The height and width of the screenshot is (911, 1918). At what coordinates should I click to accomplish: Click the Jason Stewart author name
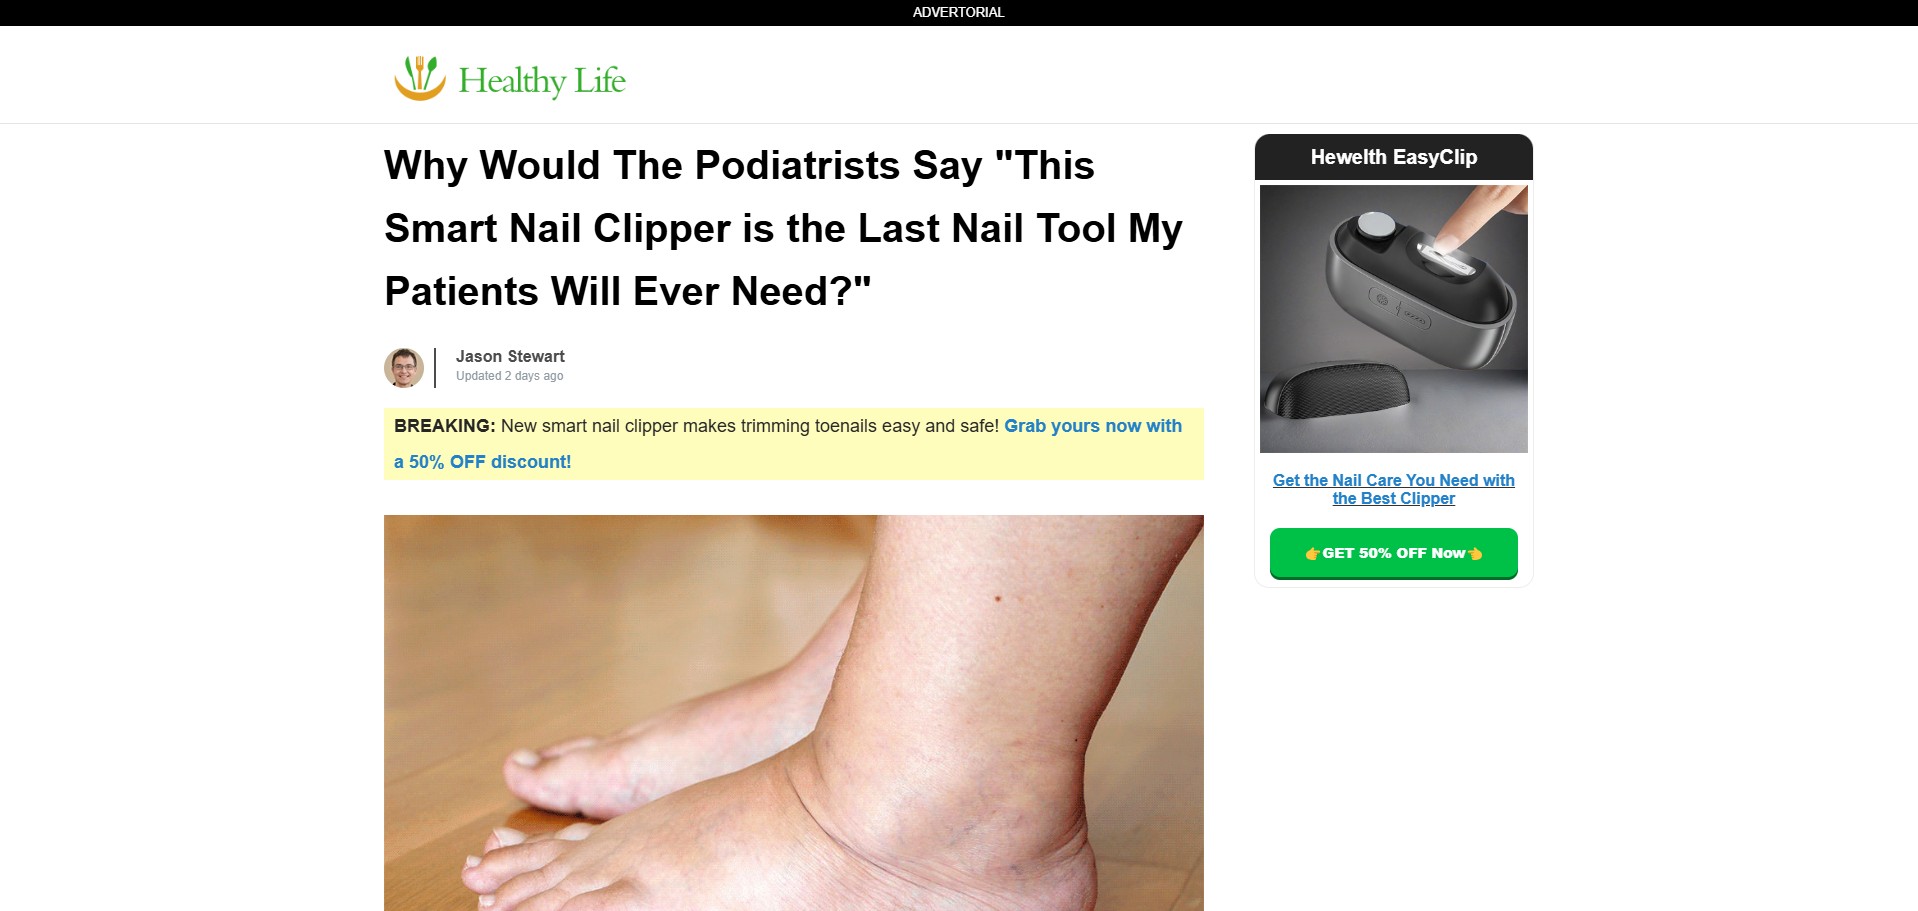pos(510,356)
